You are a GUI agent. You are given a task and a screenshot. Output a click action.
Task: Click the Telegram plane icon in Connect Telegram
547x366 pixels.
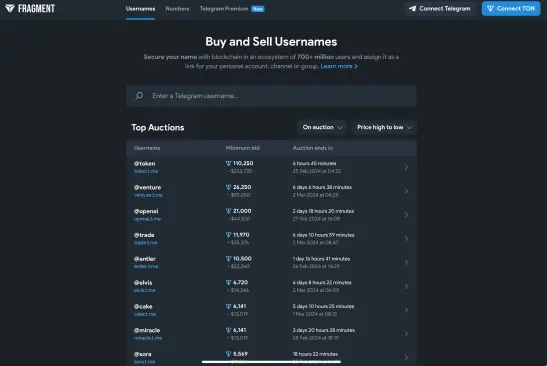click(412, 8)
